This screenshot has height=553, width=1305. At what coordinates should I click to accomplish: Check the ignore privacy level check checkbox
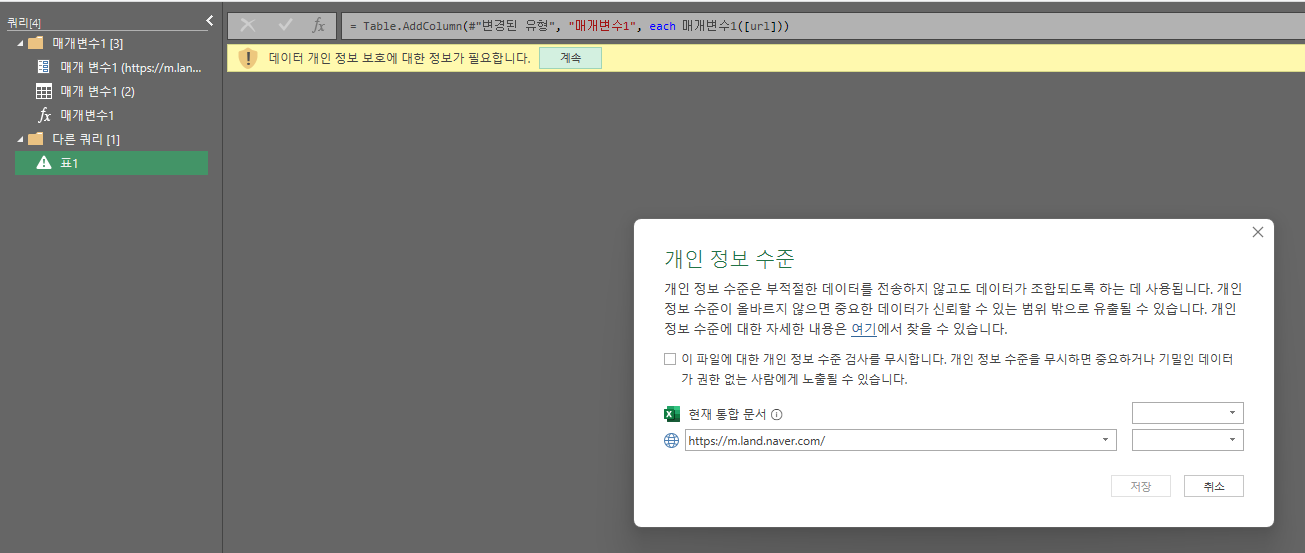(670, 359)
